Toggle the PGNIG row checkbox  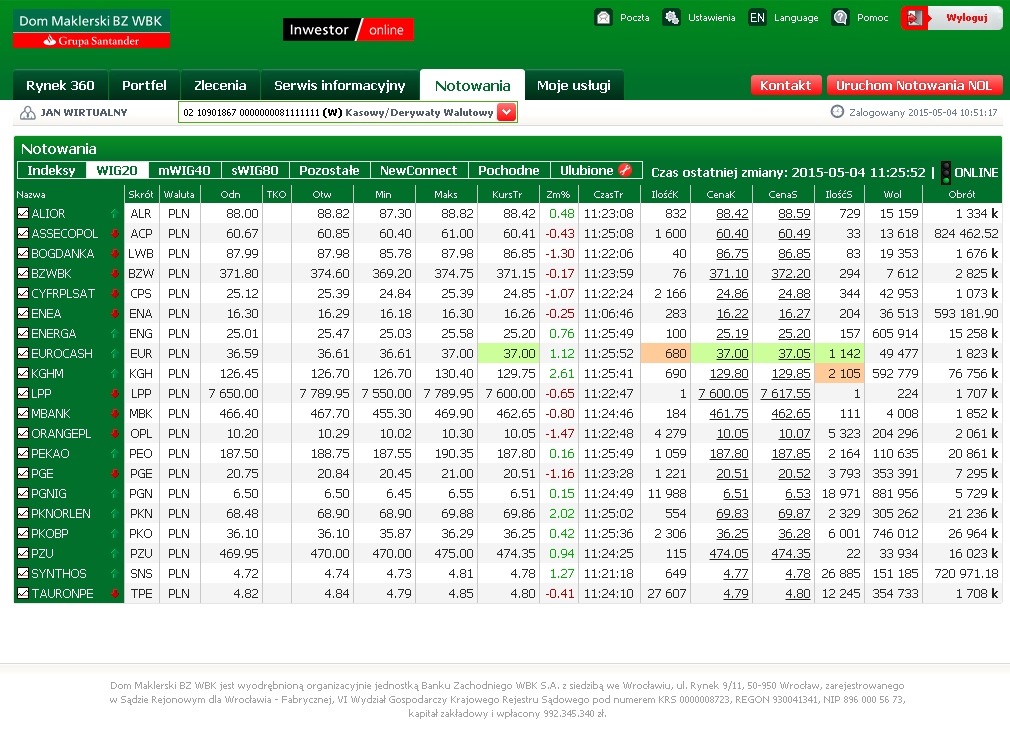23,493
